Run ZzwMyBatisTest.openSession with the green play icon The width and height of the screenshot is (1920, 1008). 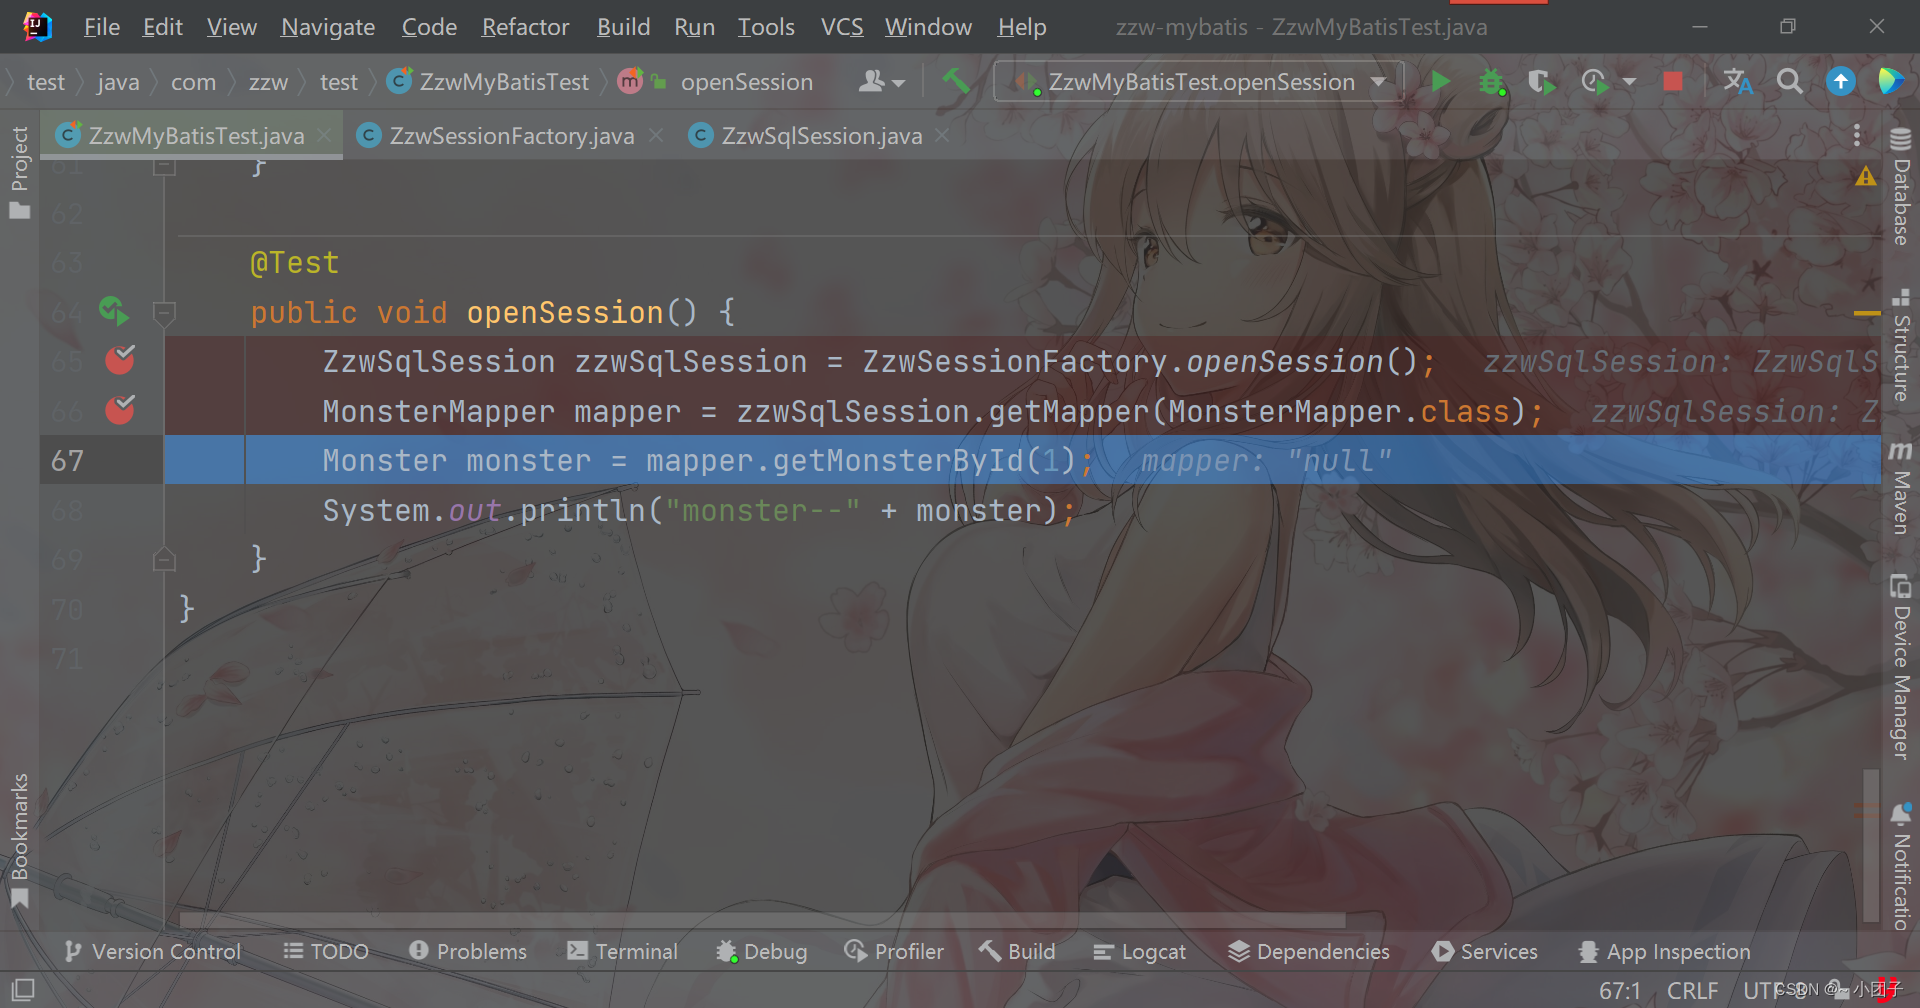point(1441,81)
